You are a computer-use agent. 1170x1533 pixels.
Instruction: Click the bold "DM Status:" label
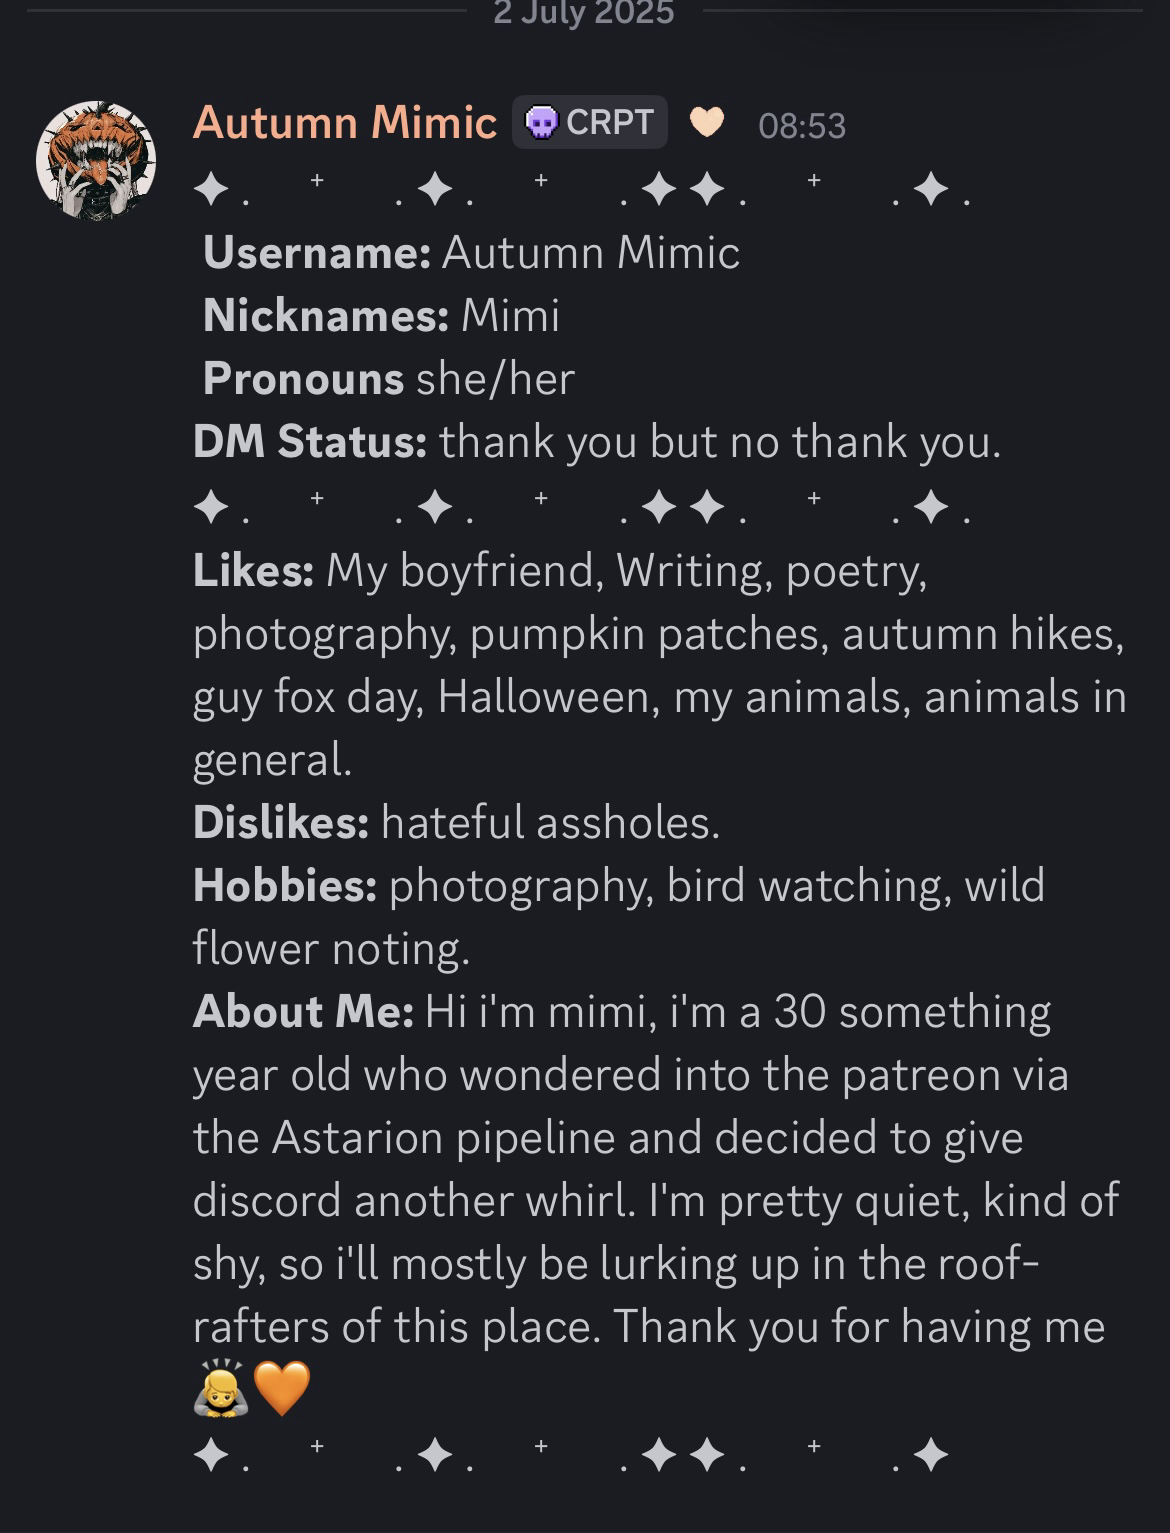(x=310, y=442)
